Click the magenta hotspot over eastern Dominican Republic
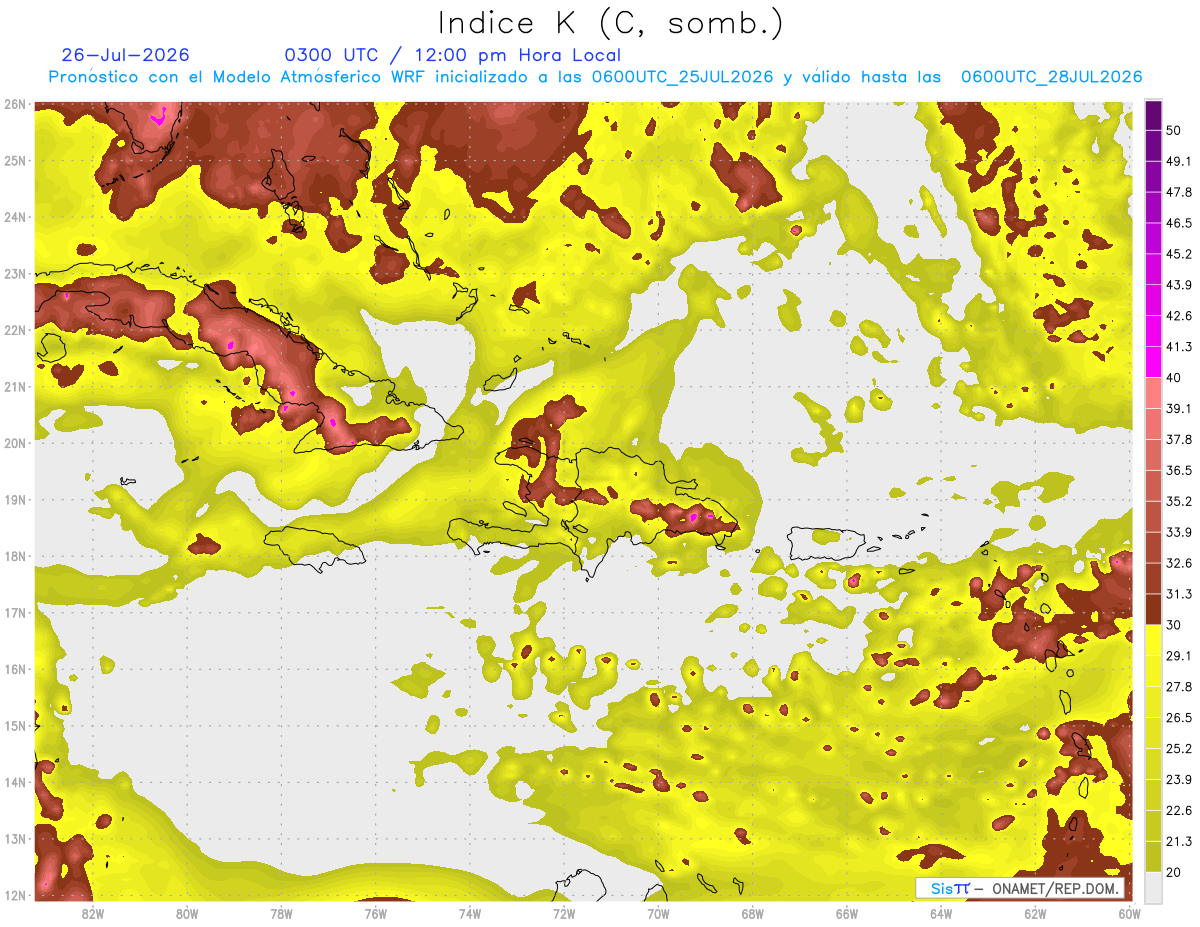This screenshot has width=1200, height=927. 693,517
